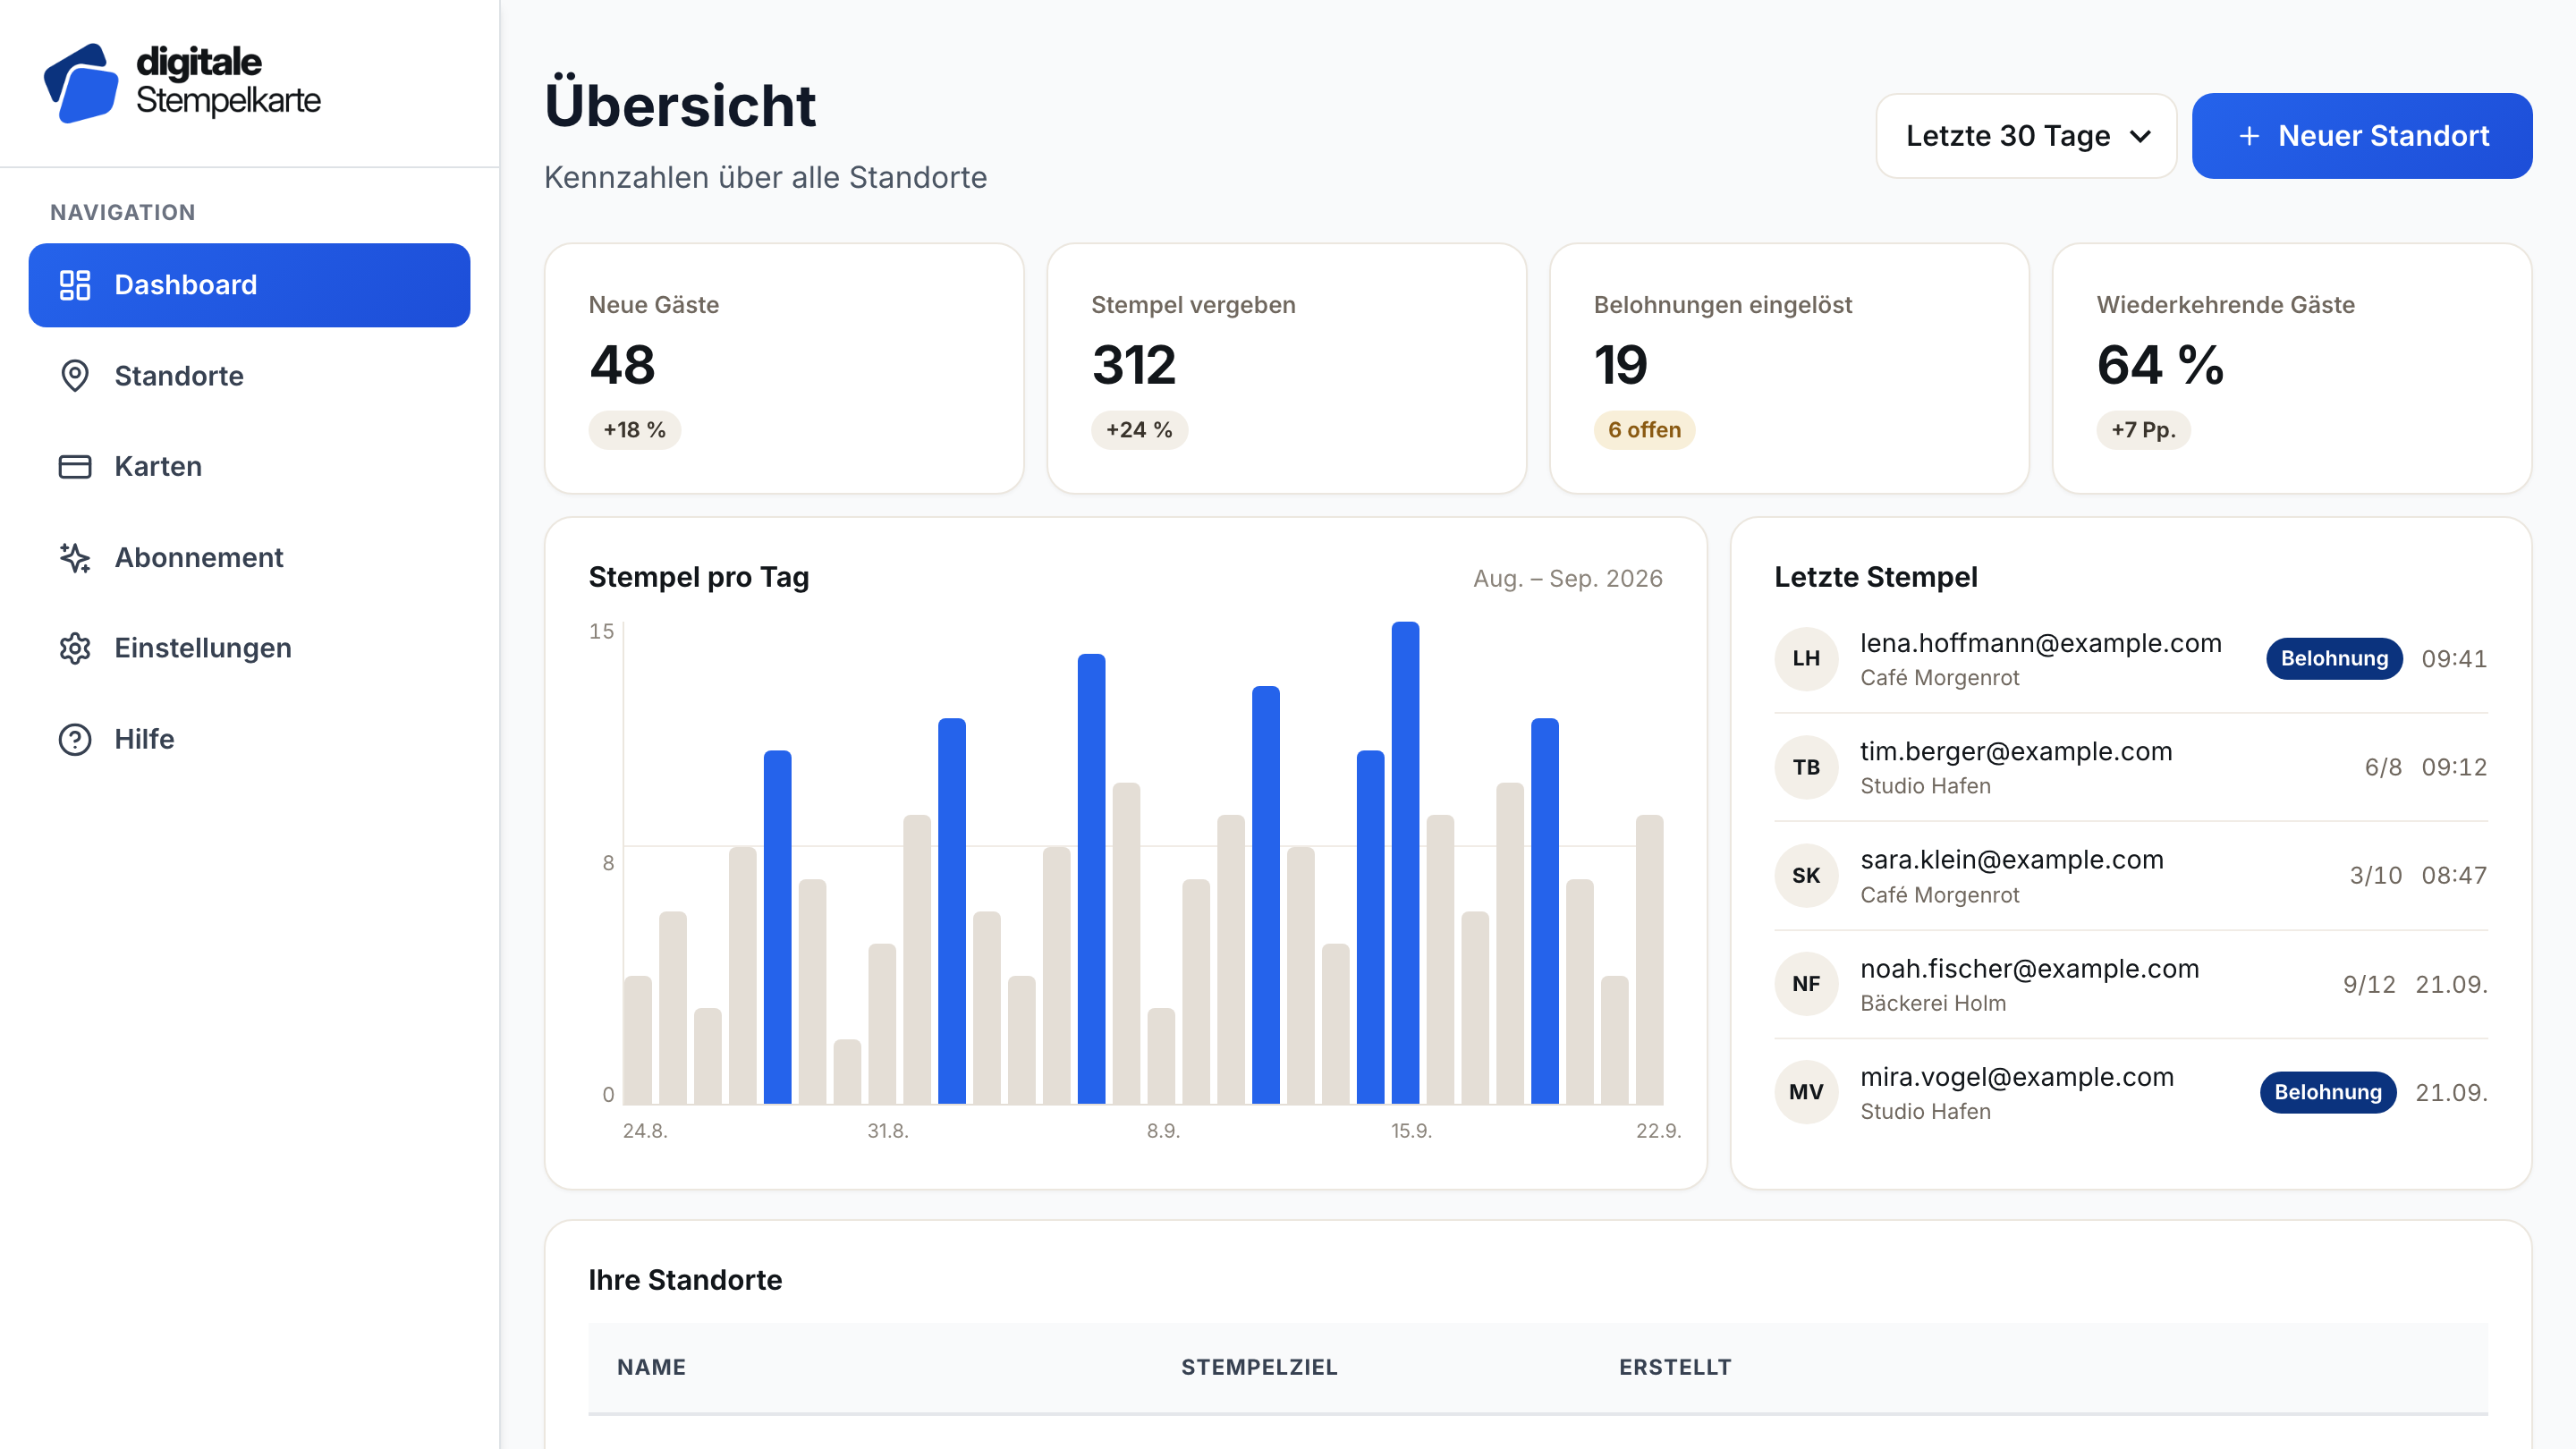This screenshot has width=2576, height=1449.
Task: Open Karten in the sidebar
Action: click(249, 467)
